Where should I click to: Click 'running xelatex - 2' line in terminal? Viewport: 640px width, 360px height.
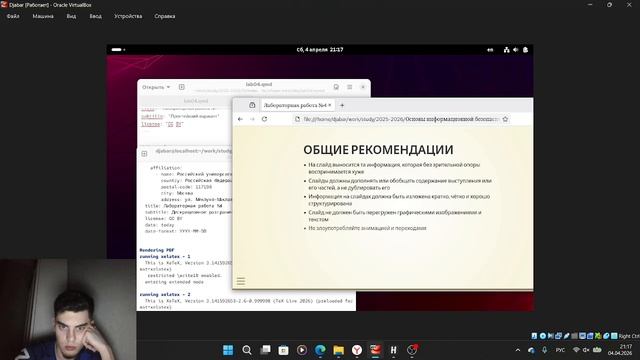165,294
